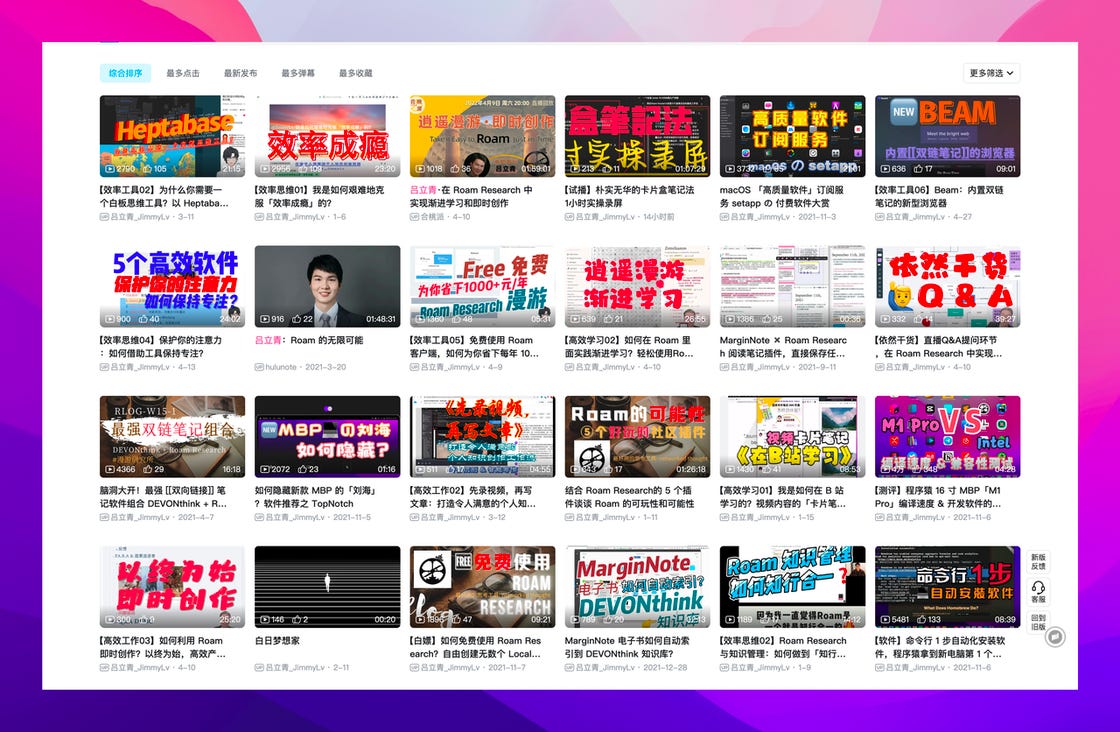Click the upload time 14小时前
Screen dimensions: 1120x732
point(659,216)
